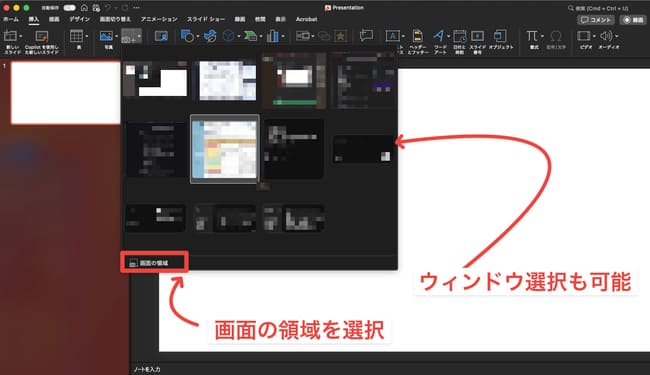Select the 挿入 tab
Viewport: 650px width, 375px height.
point(34,19)
